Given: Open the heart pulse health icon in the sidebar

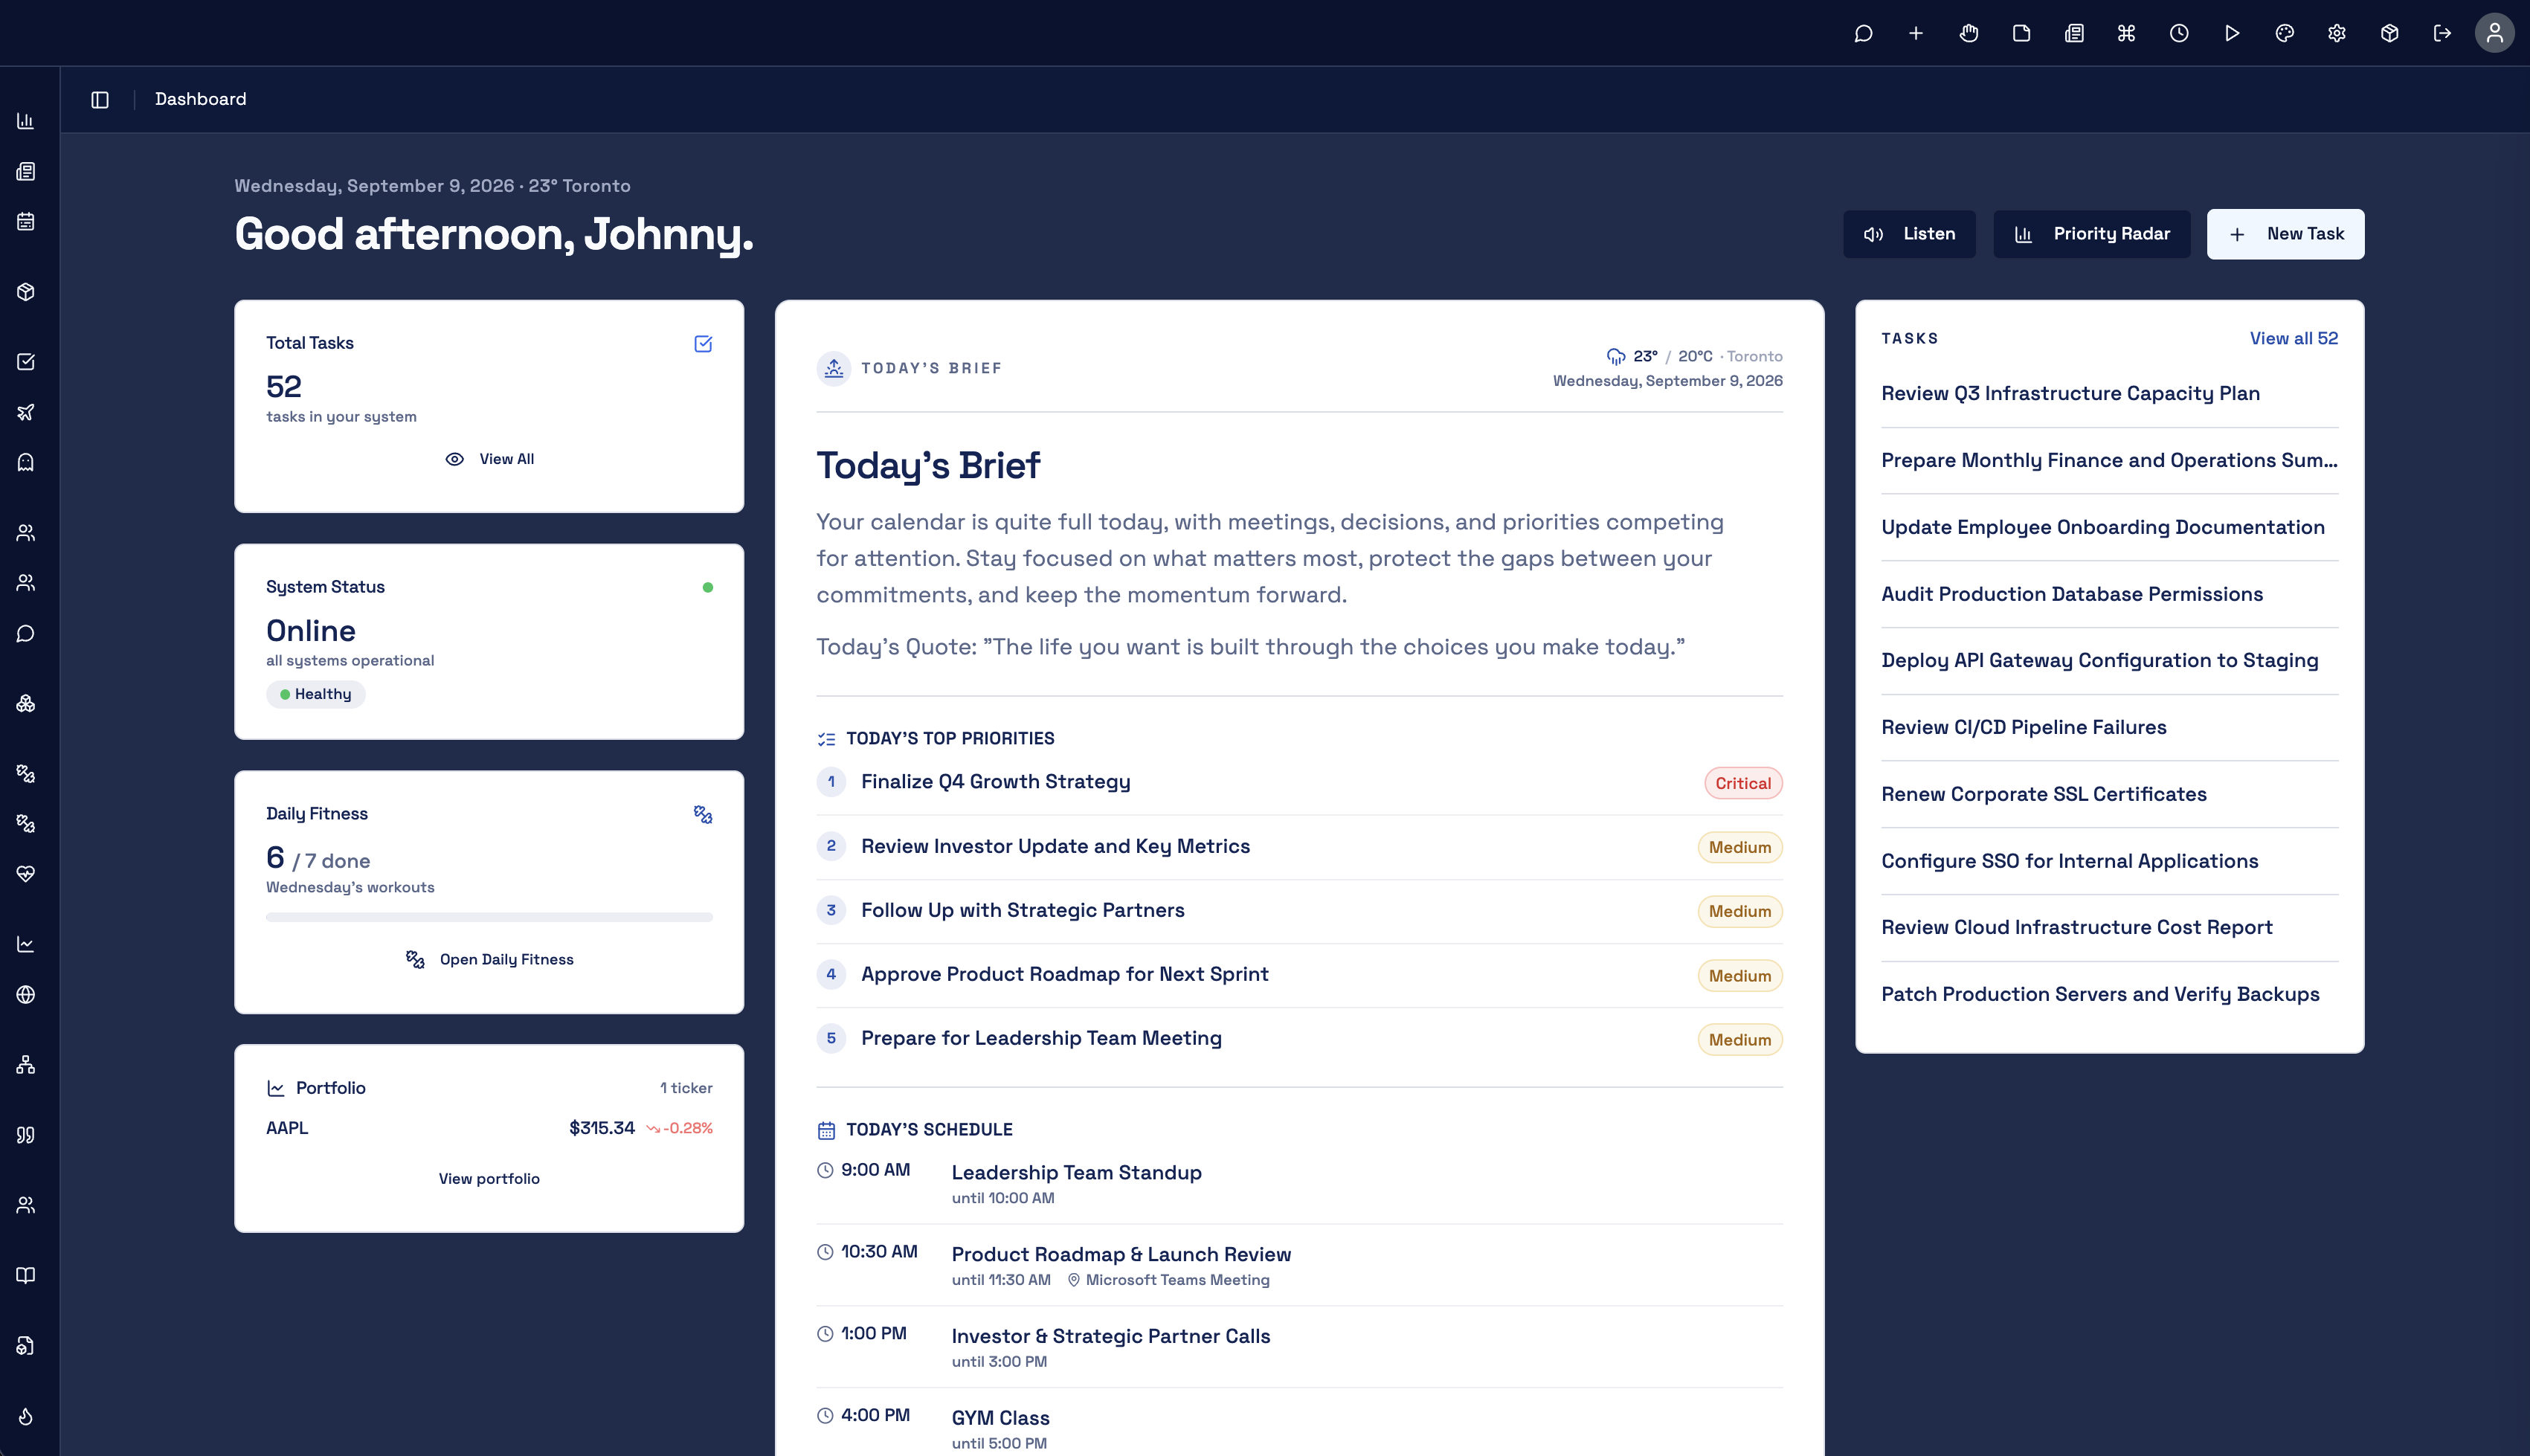Looking at the screenshot, I should [26, 874].
